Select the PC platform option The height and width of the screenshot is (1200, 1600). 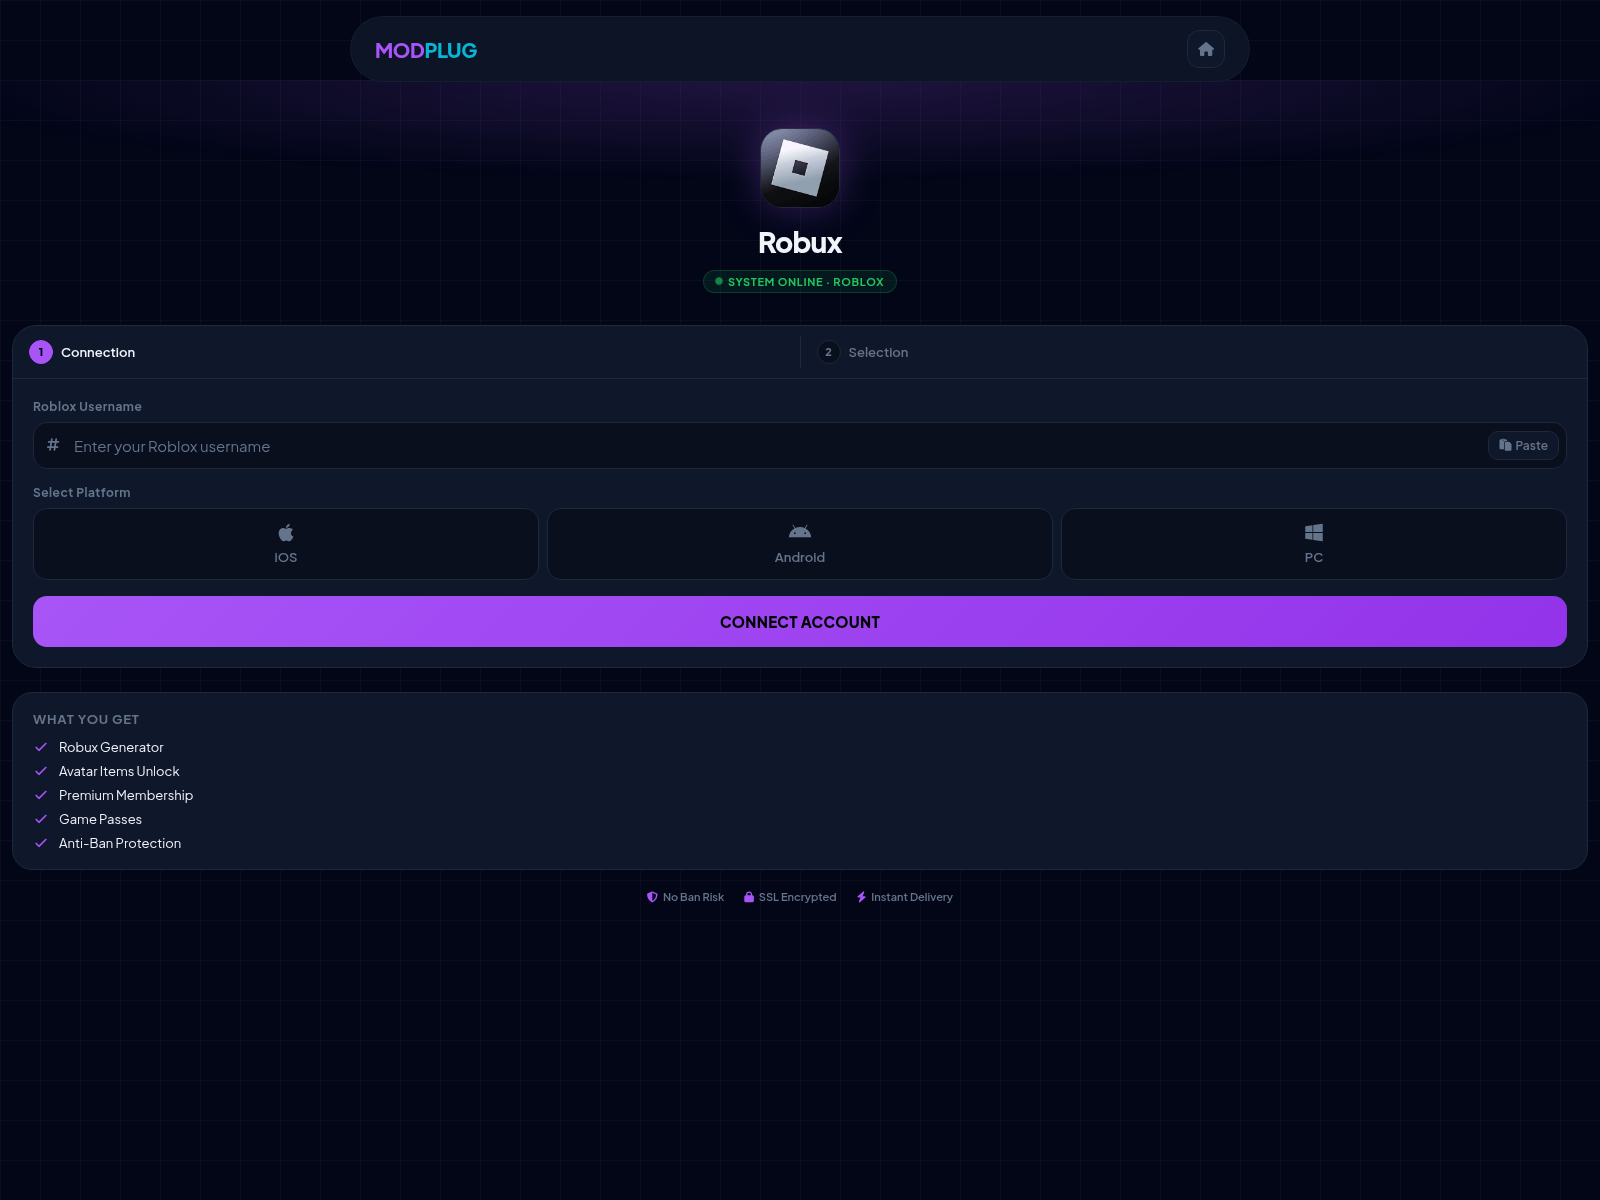1314,544
